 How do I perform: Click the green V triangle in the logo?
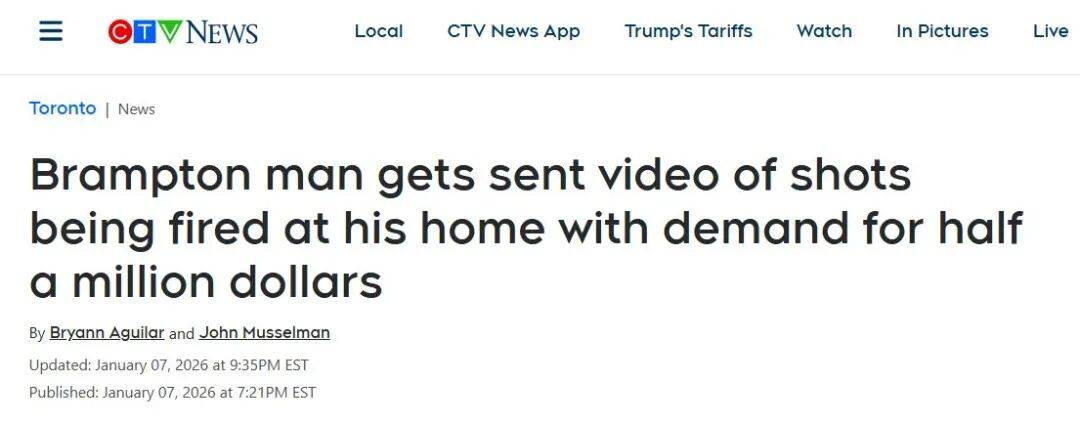tap(169, 32)
